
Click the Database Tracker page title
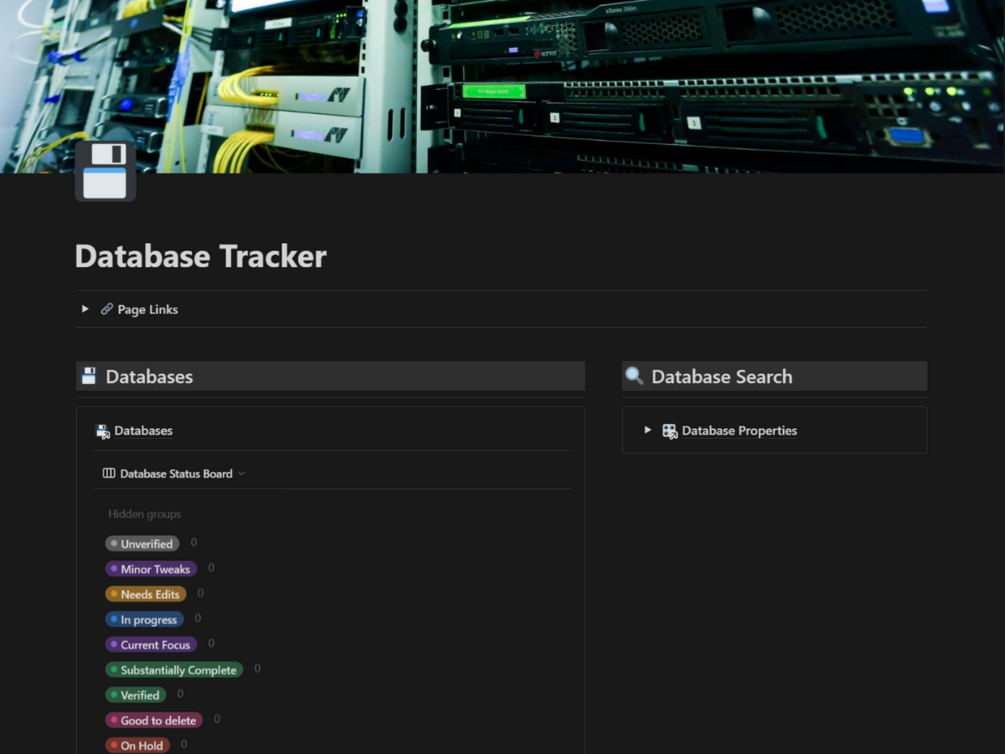point(201,256)
